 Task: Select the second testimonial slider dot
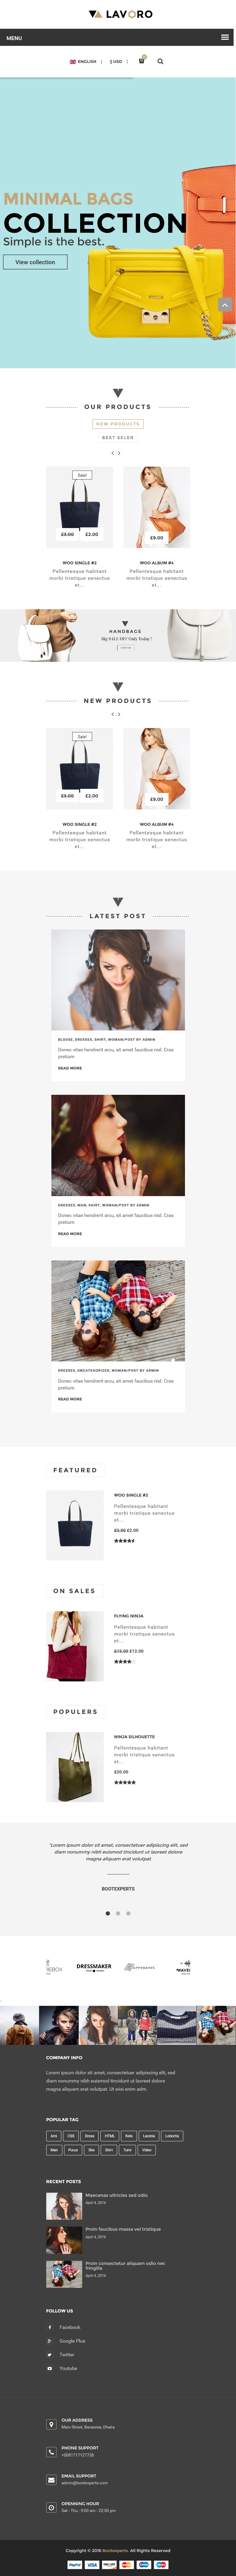pos(118,1913)
